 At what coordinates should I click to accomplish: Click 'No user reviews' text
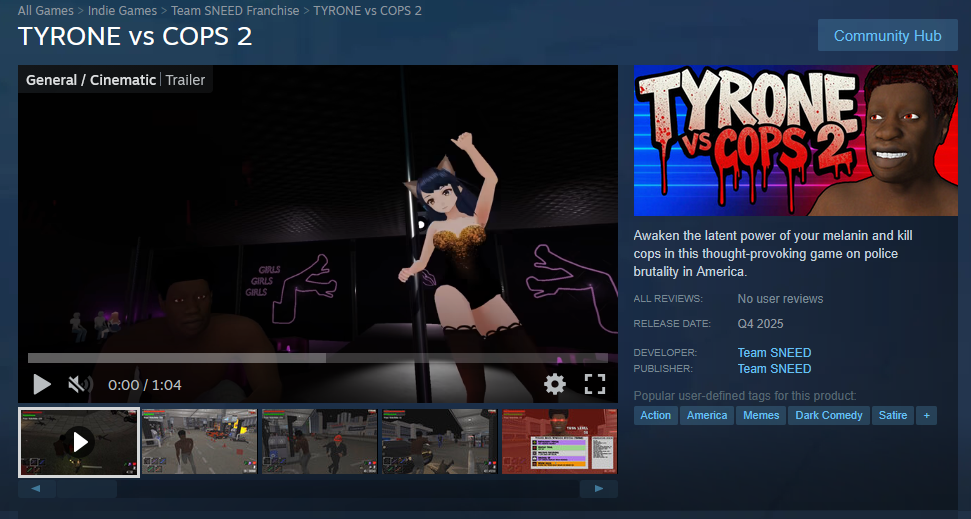pyautogui.click(x=780, y=299)
